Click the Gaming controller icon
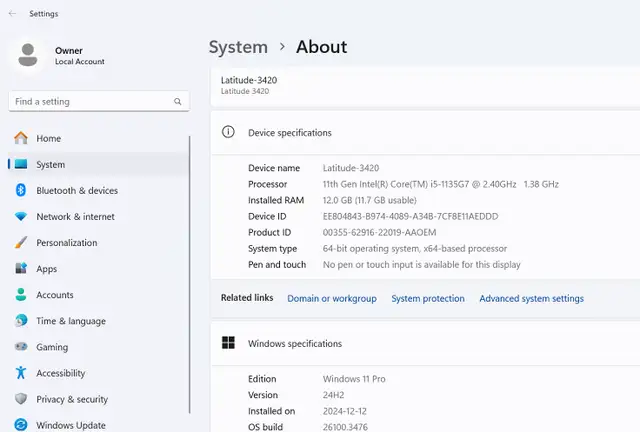The image size is (640, 432). tap(21, 347)
